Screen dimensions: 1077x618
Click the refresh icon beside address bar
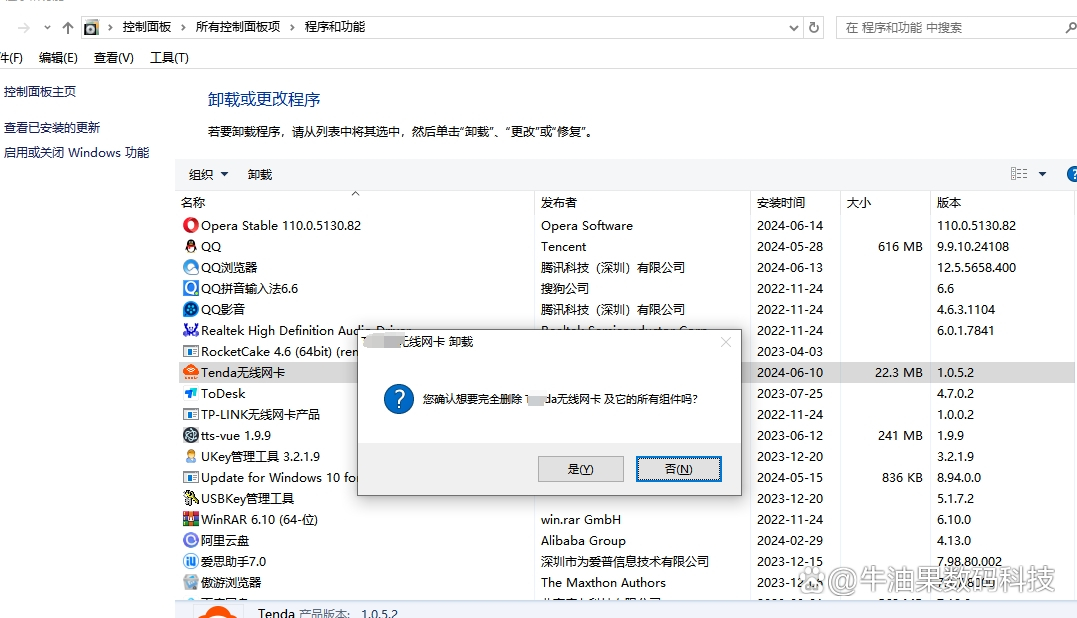[x=814, y=27]
